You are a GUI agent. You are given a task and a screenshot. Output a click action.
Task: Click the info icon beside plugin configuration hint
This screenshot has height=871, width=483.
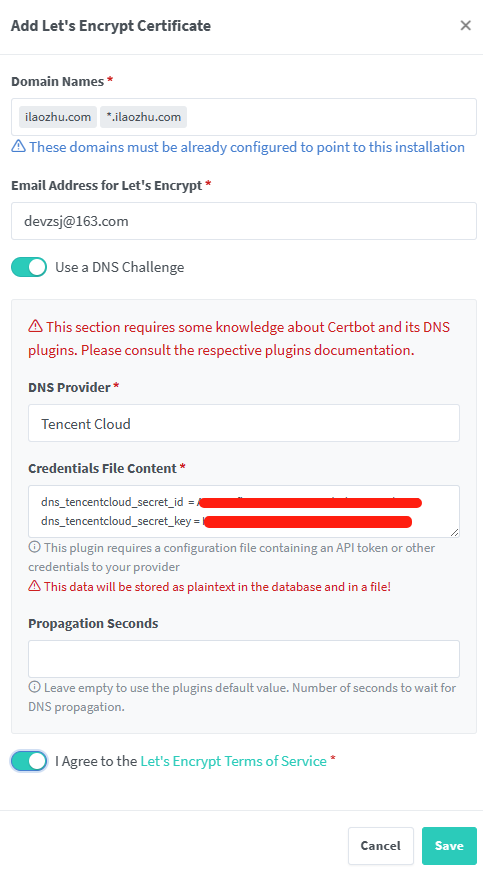(x=34, y=548)
